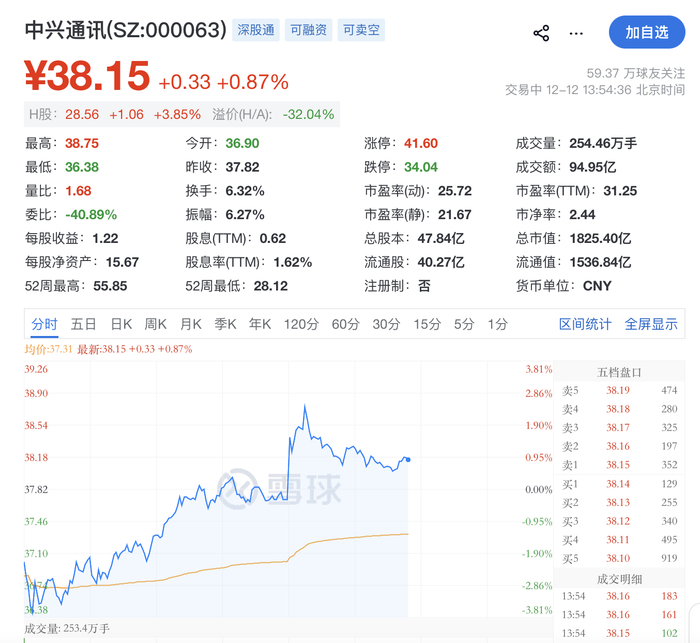This screenshot has width=700, height=643.
Task: Click the 卖3 order row 38.17
Action: coord(620,428)
